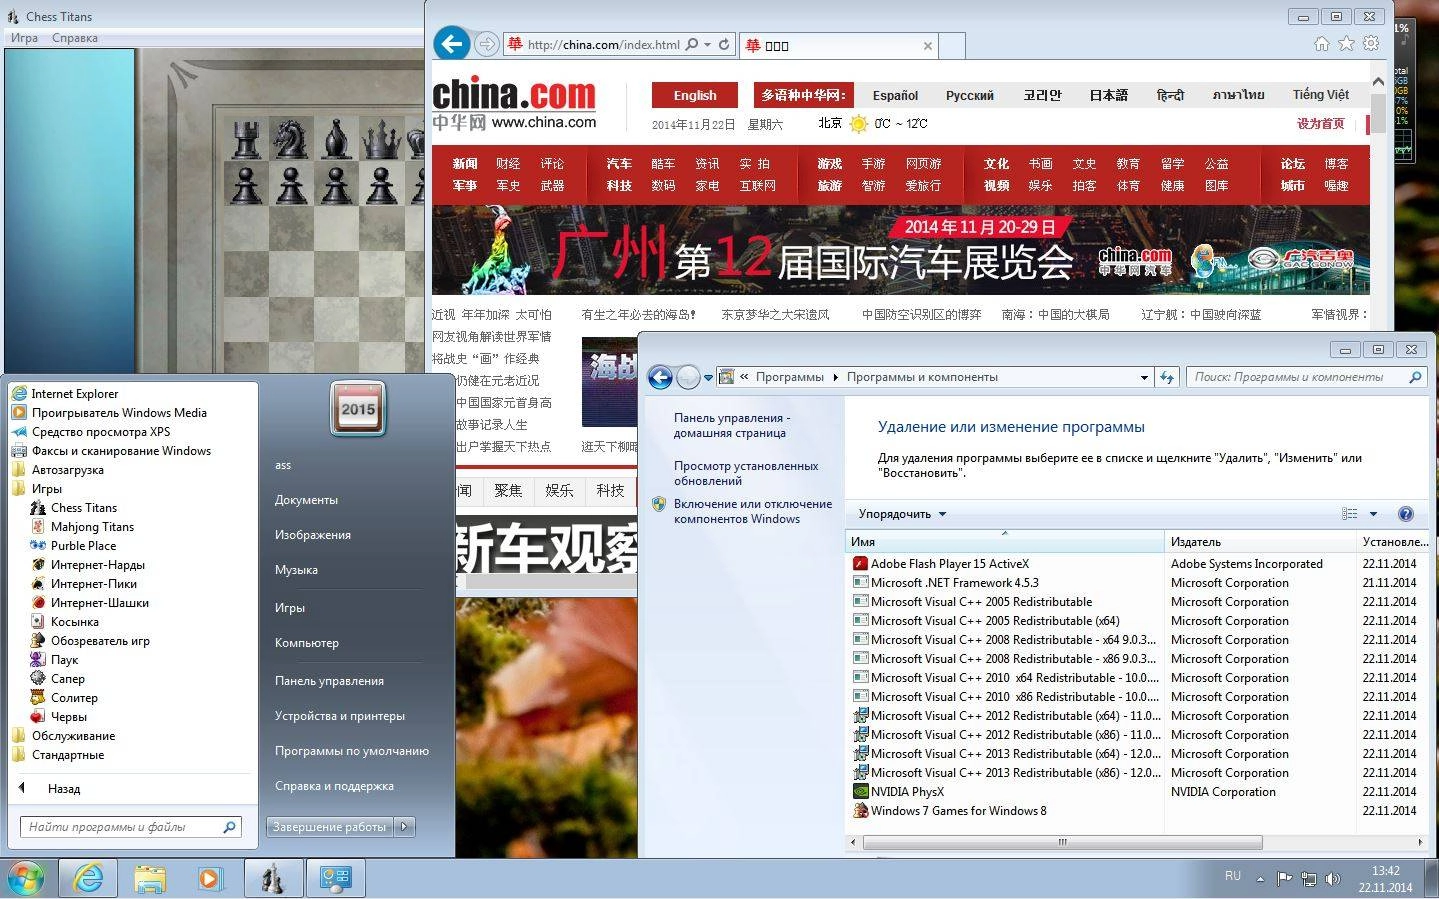Open the Español link on china.com

895,96
